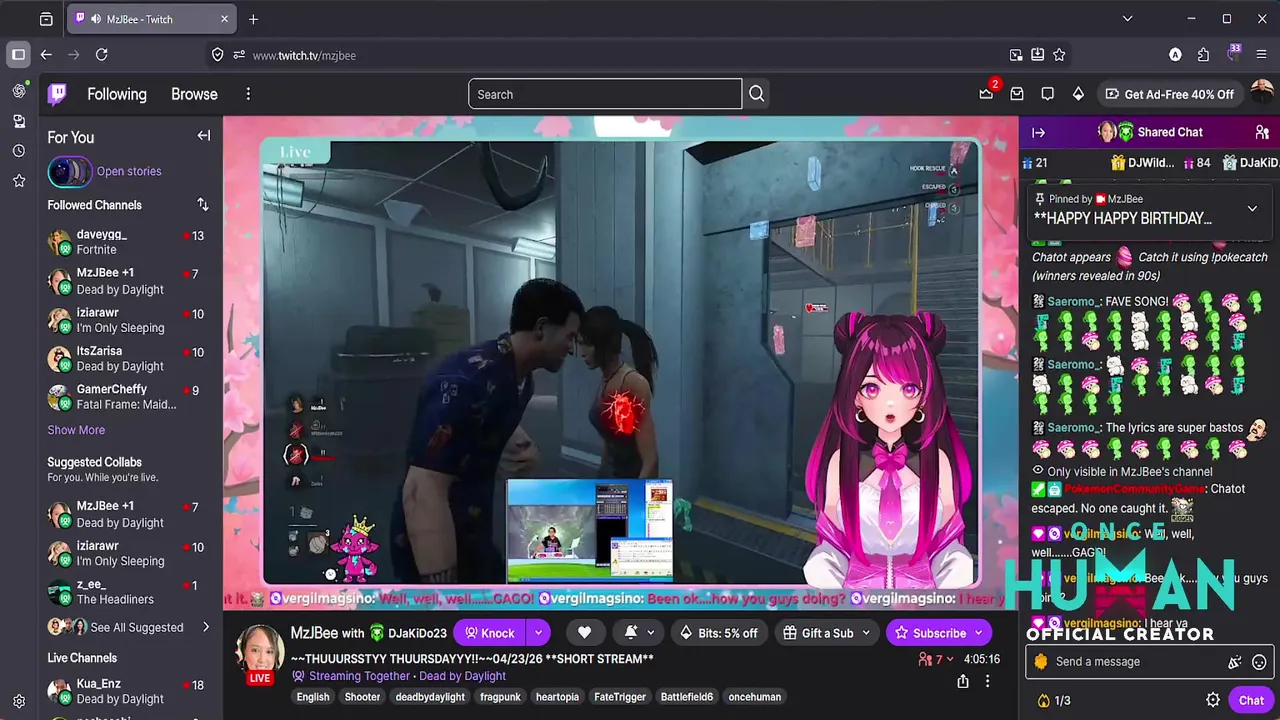Expand the pinned message chevron

pyautogui.click(x=1252, y=209)
